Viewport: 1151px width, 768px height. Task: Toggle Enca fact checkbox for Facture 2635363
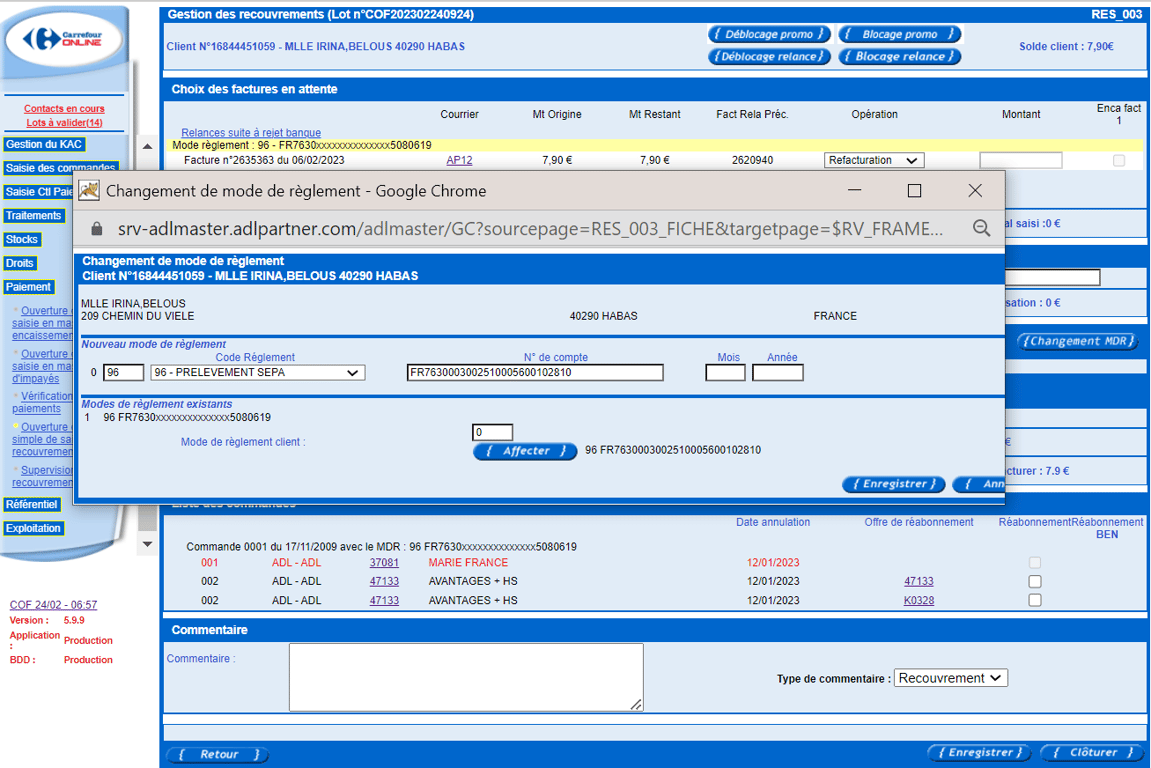point(1119,160)
